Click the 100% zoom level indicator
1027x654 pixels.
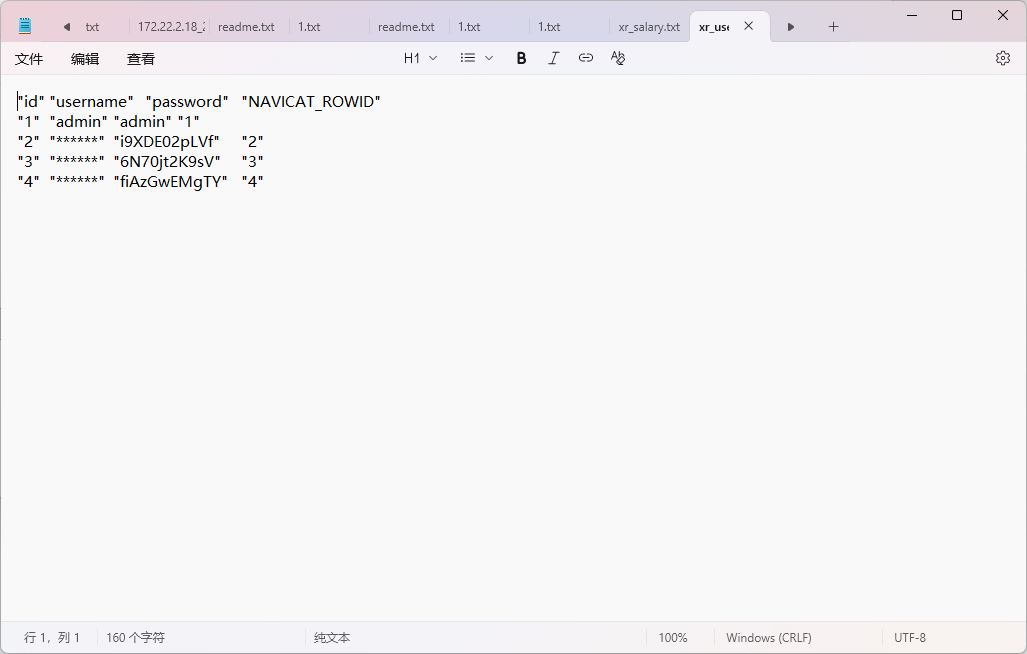tap(673, 637)
